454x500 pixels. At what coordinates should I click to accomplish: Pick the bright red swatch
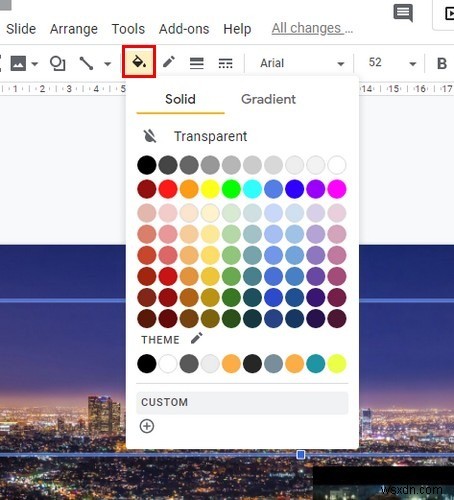[x=168, y=189]
